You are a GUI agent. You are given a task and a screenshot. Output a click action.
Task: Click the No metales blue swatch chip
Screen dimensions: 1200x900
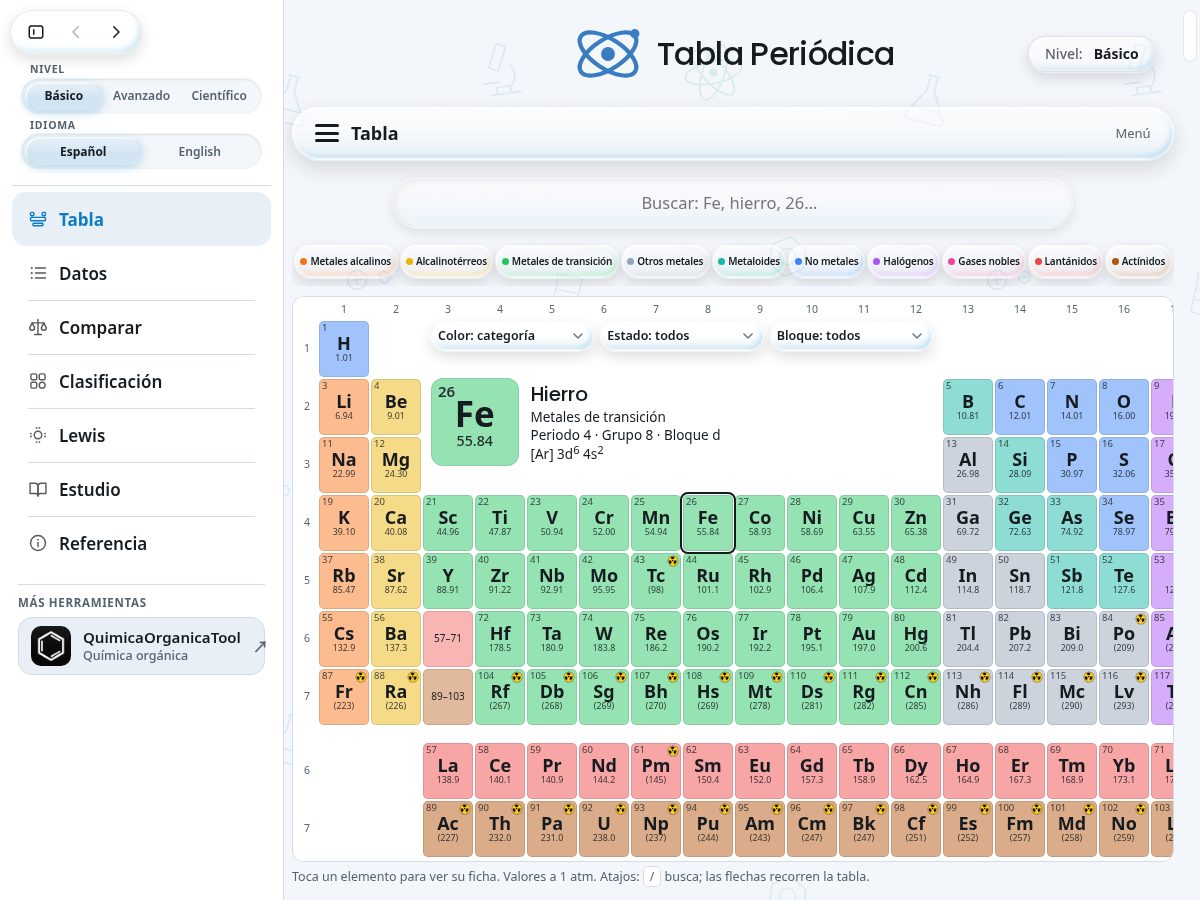827,261
